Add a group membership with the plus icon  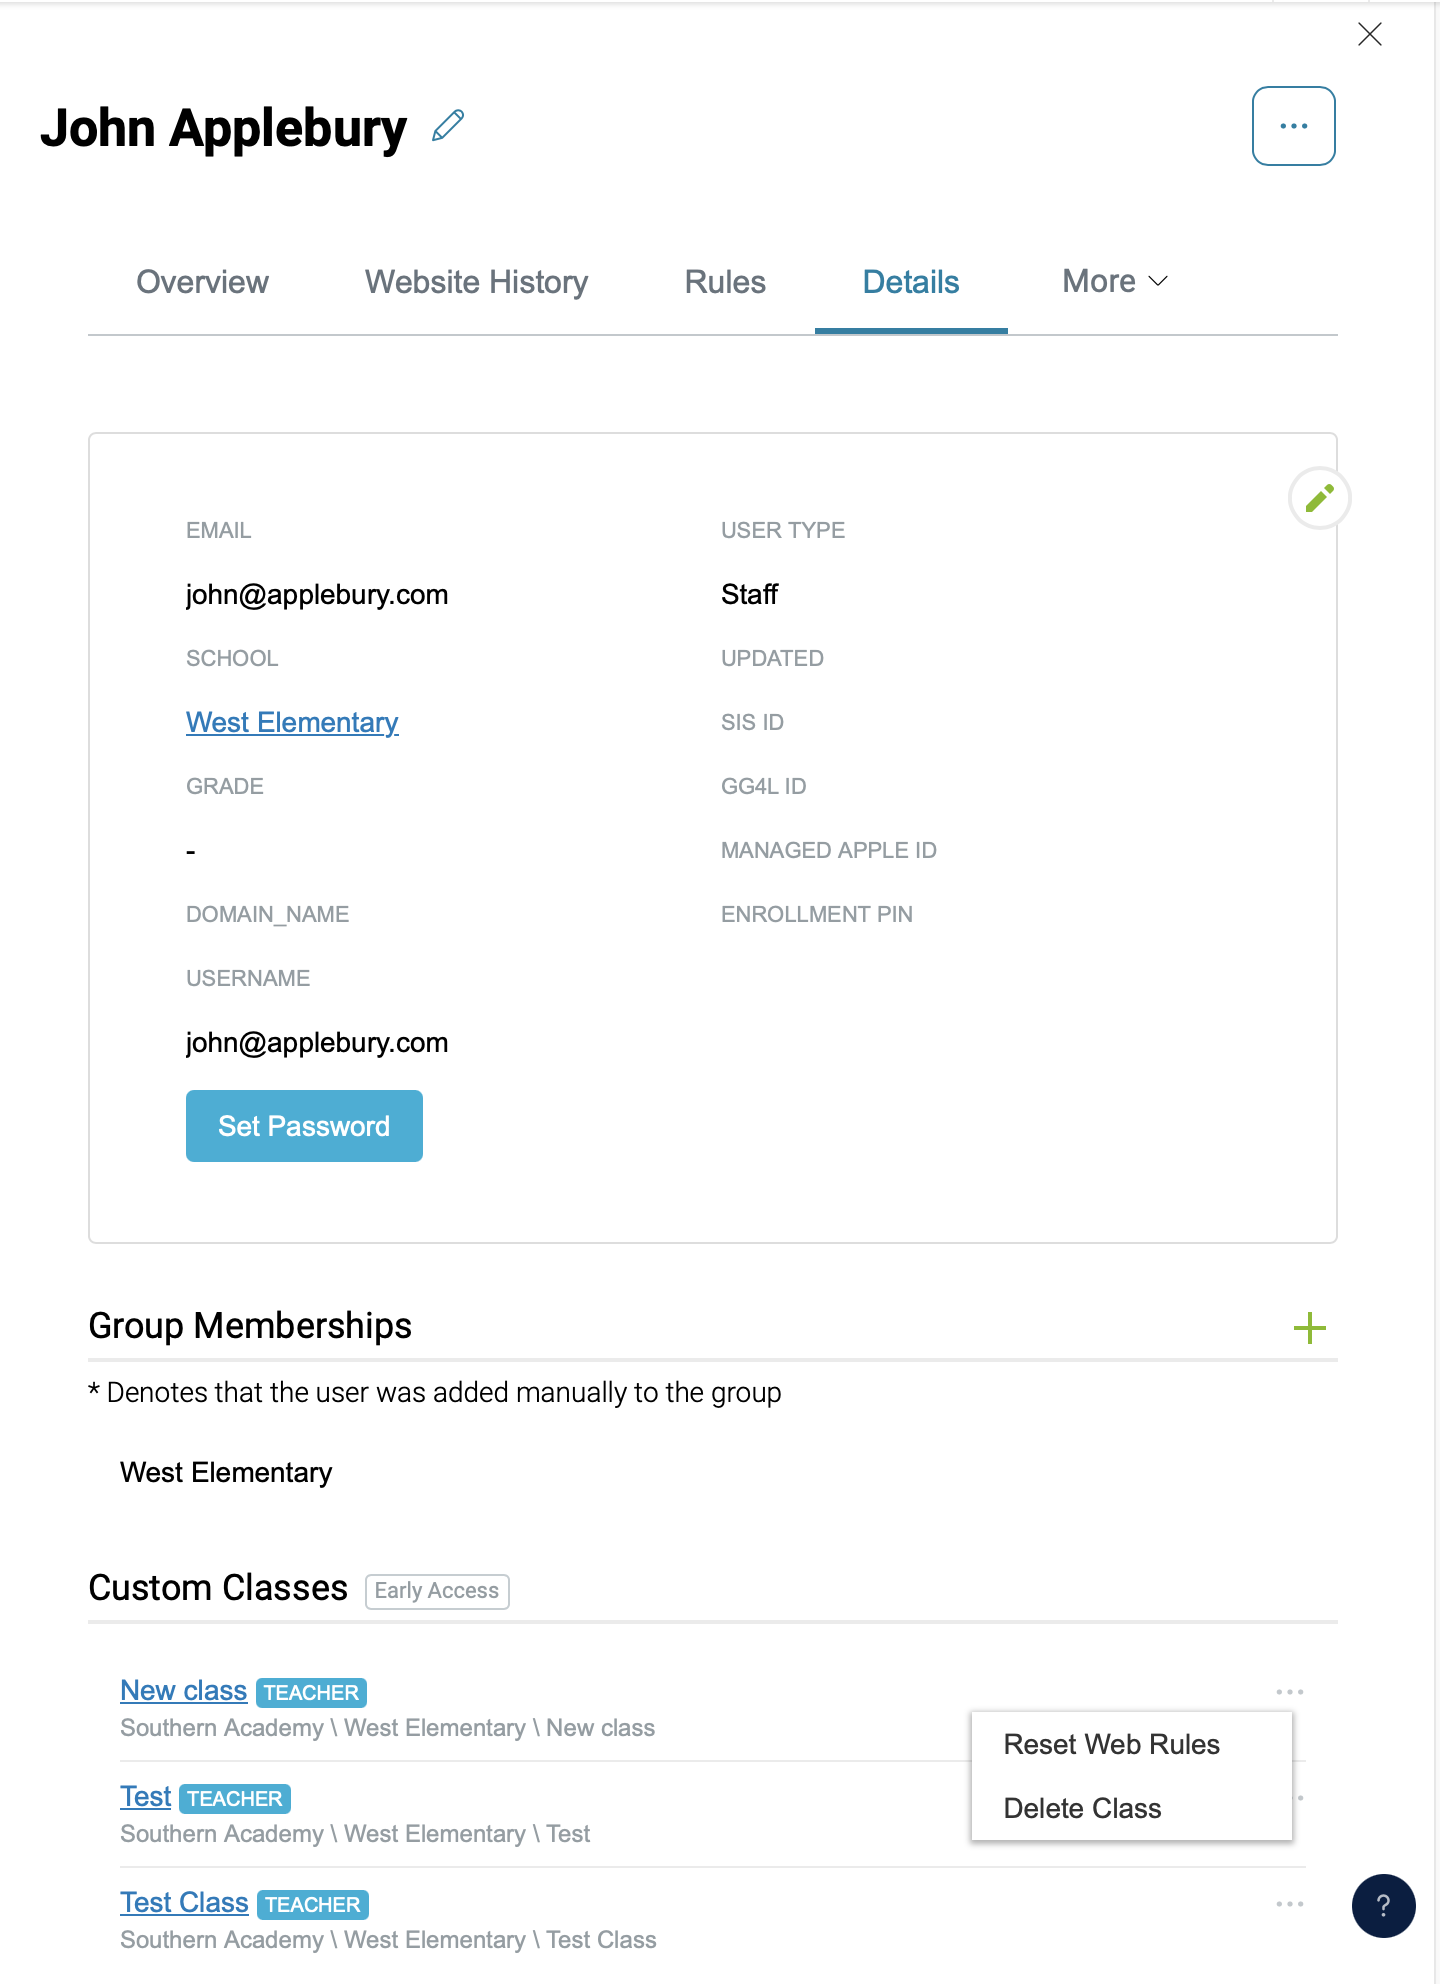click(1310, 1328)
